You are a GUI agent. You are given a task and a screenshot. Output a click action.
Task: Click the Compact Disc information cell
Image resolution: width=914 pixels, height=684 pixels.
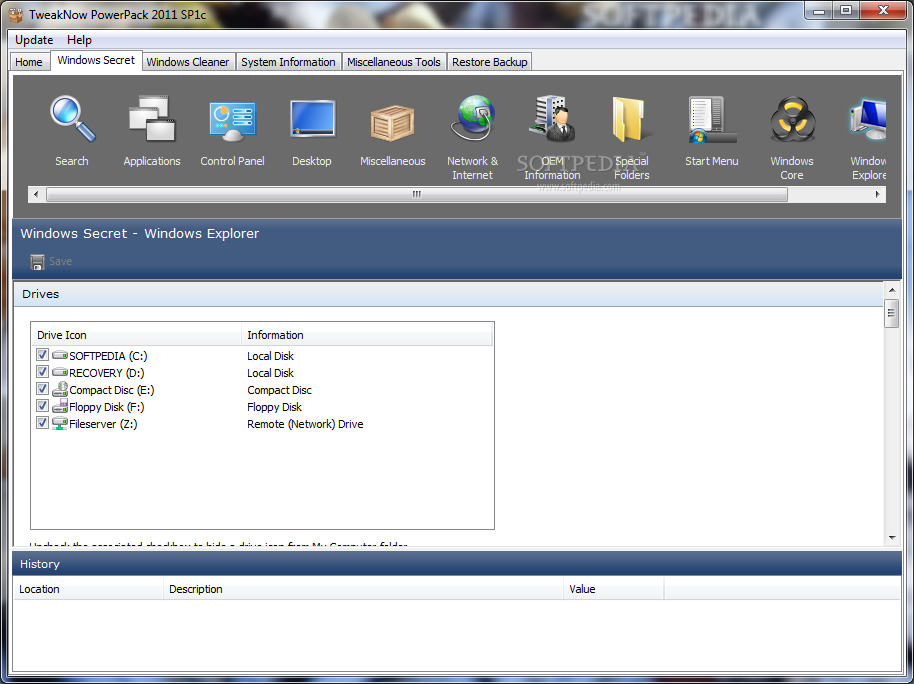[279, 390]
